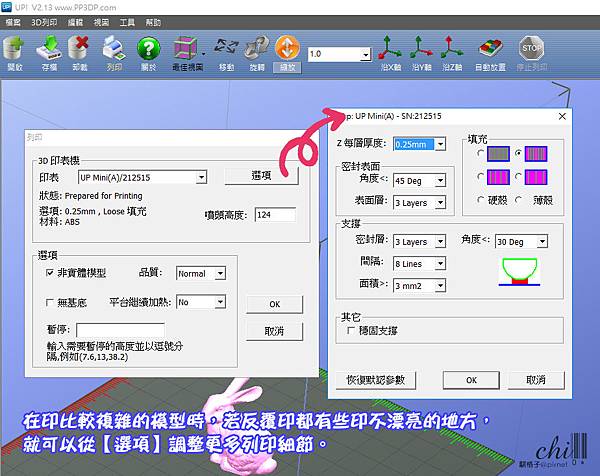The height and width of the screenshot is (476, 600).
Task: Enable the 穩固支撐 checkbox
Action: (x=351, y=330)
